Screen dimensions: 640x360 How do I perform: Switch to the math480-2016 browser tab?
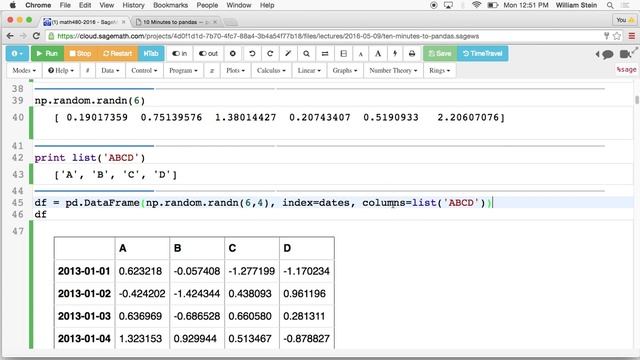tap(84, 22)
